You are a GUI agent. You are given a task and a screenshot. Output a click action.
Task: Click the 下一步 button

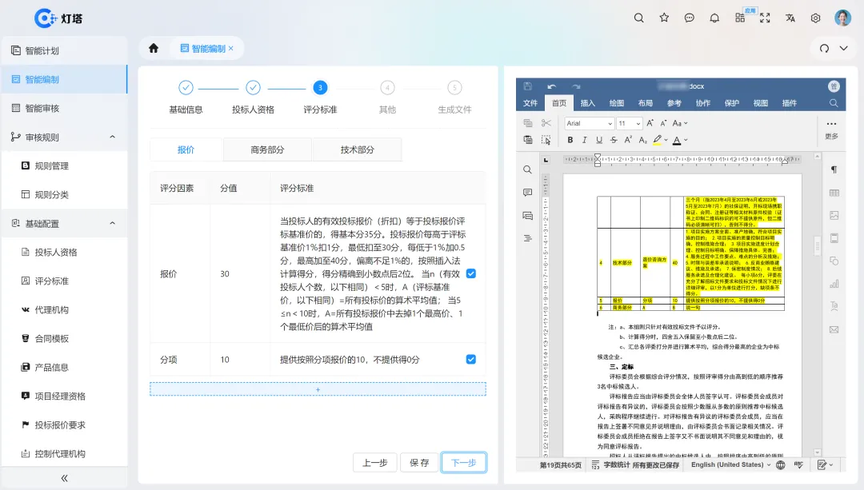point(463,463)
